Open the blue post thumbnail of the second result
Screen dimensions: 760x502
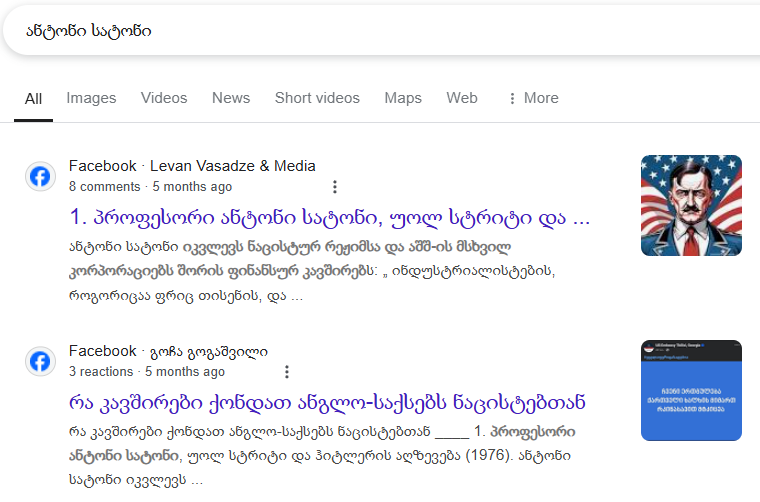[691, 391]
